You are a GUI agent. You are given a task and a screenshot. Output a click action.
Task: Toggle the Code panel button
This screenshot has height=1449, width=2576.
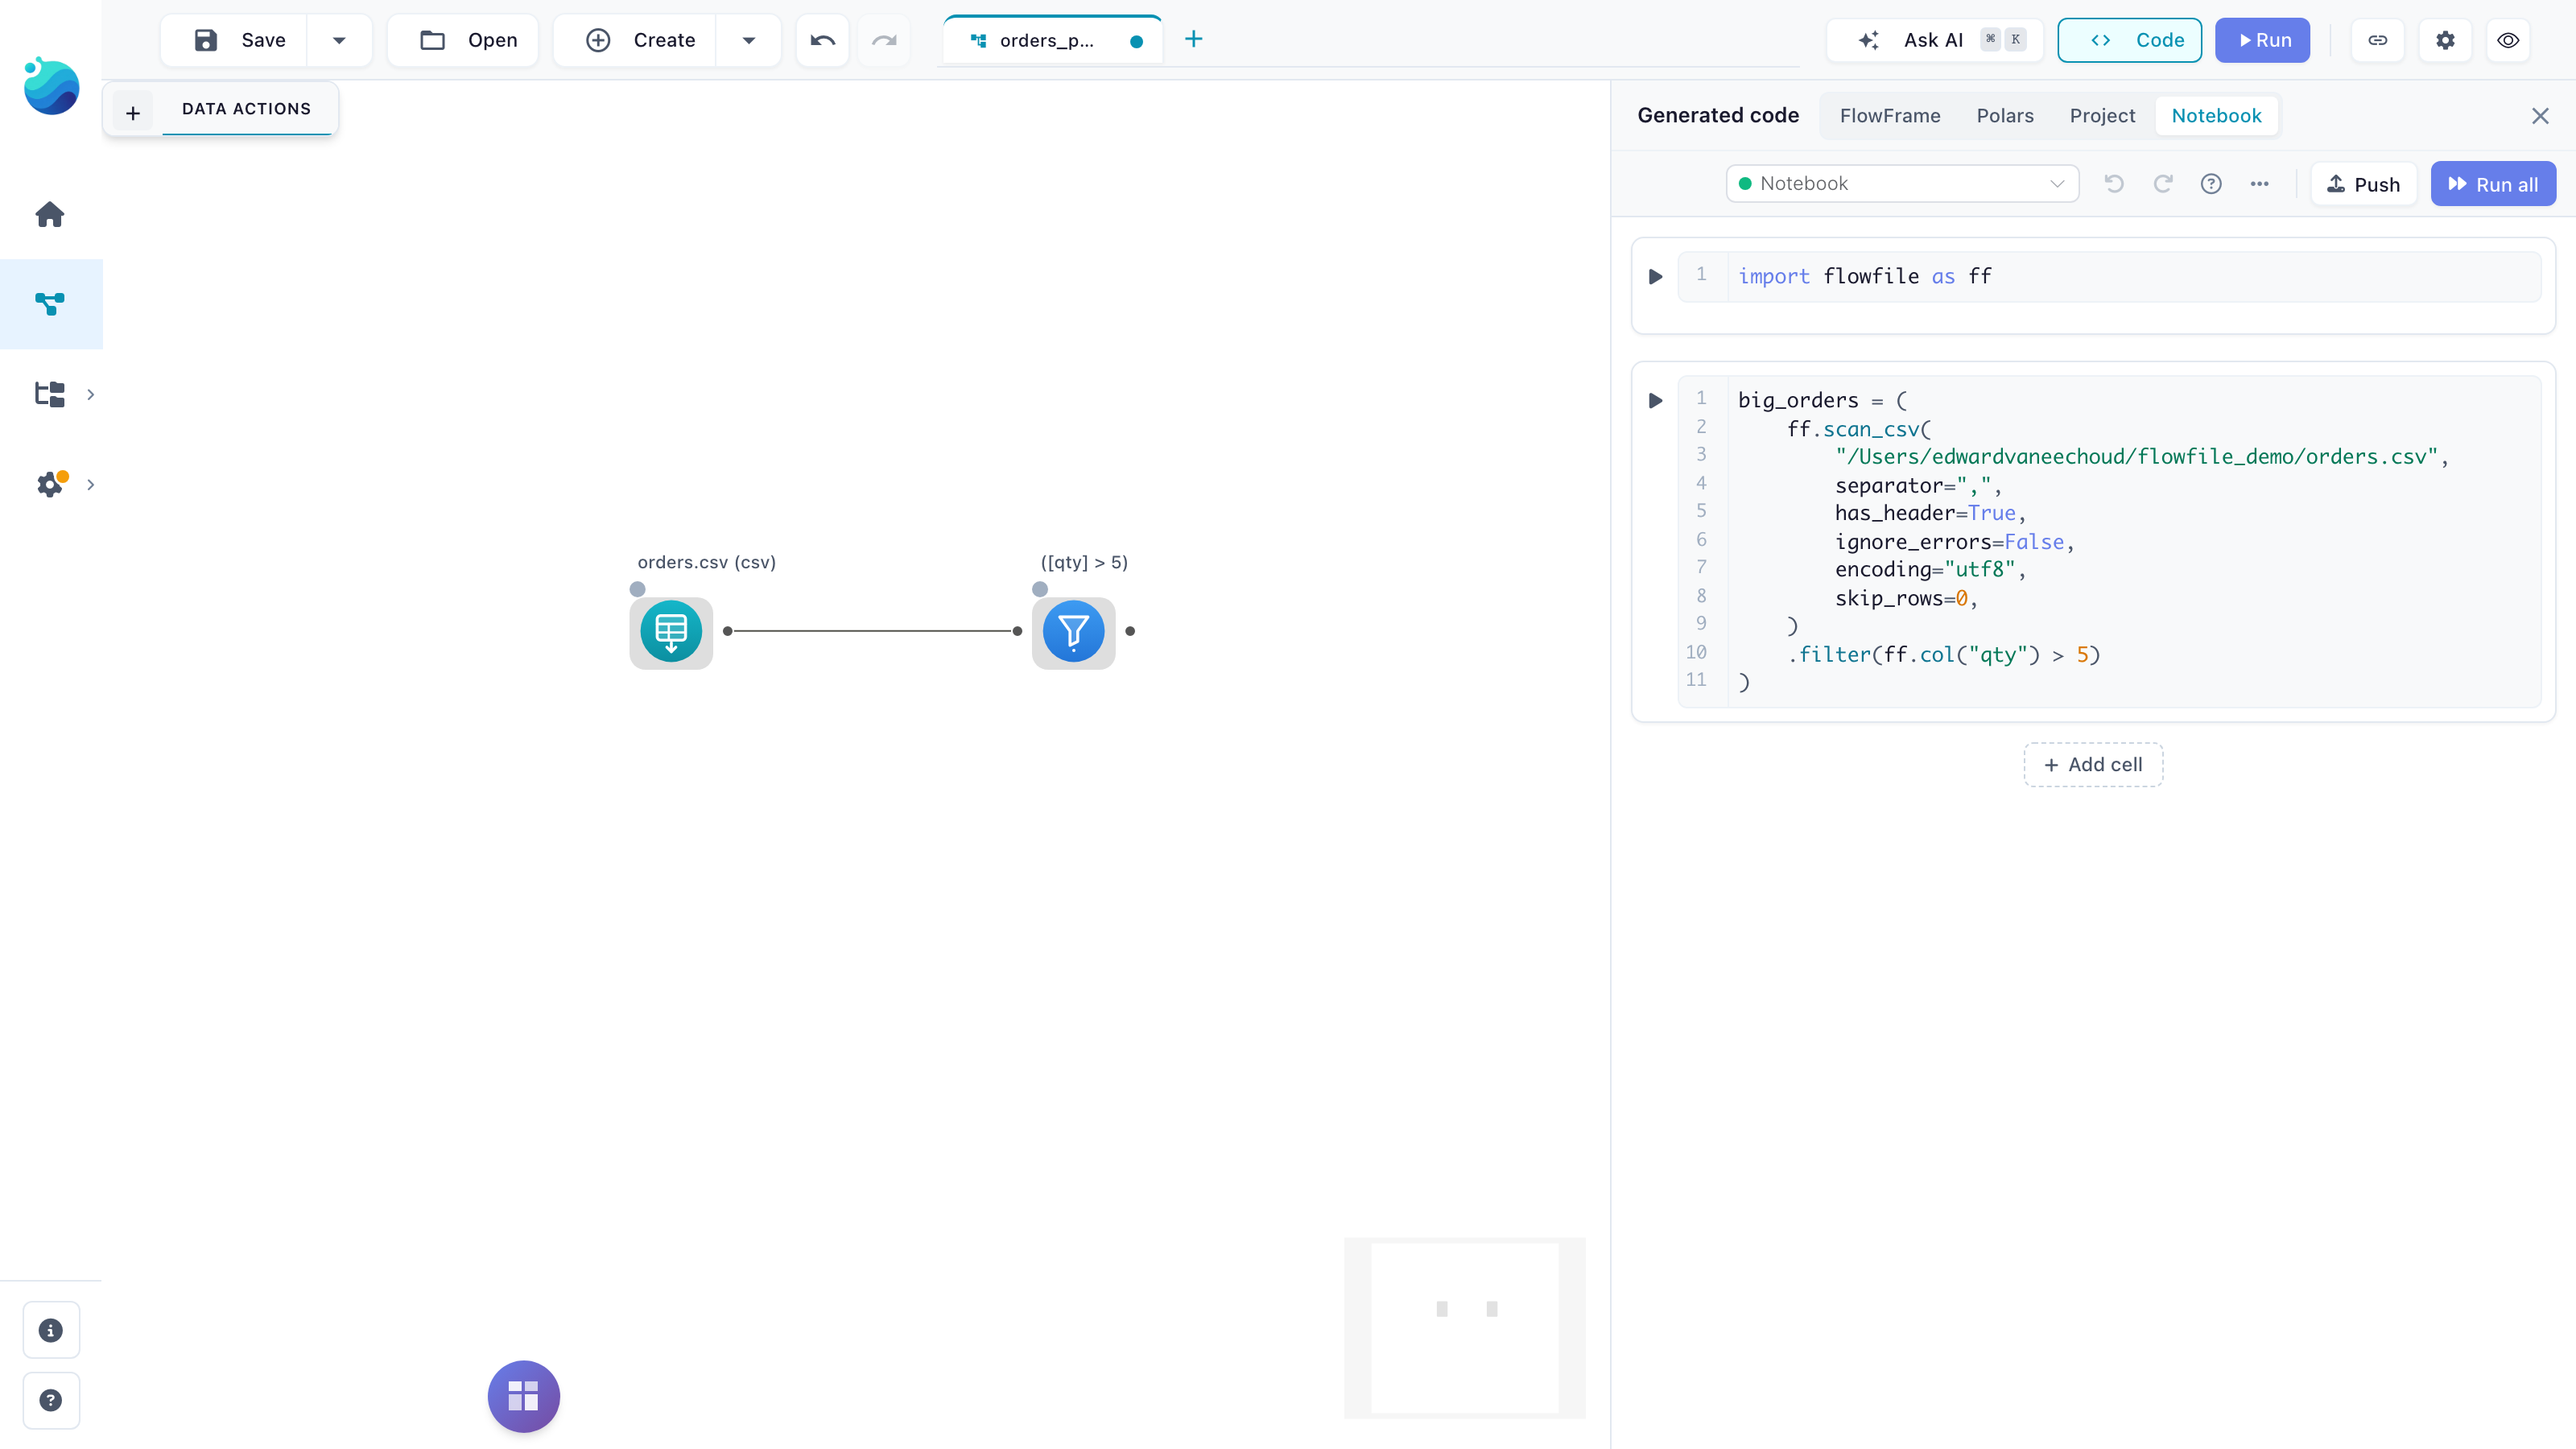2130,40
